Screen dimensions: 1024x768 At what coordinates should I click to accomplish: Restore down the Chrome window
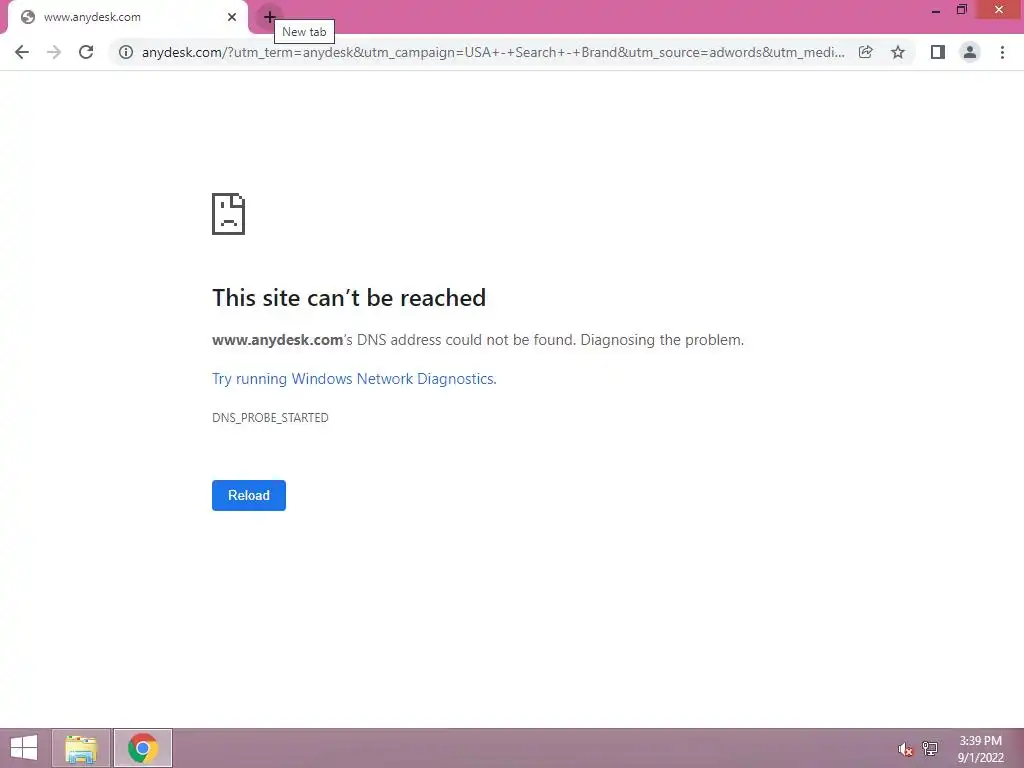point(962,10)
